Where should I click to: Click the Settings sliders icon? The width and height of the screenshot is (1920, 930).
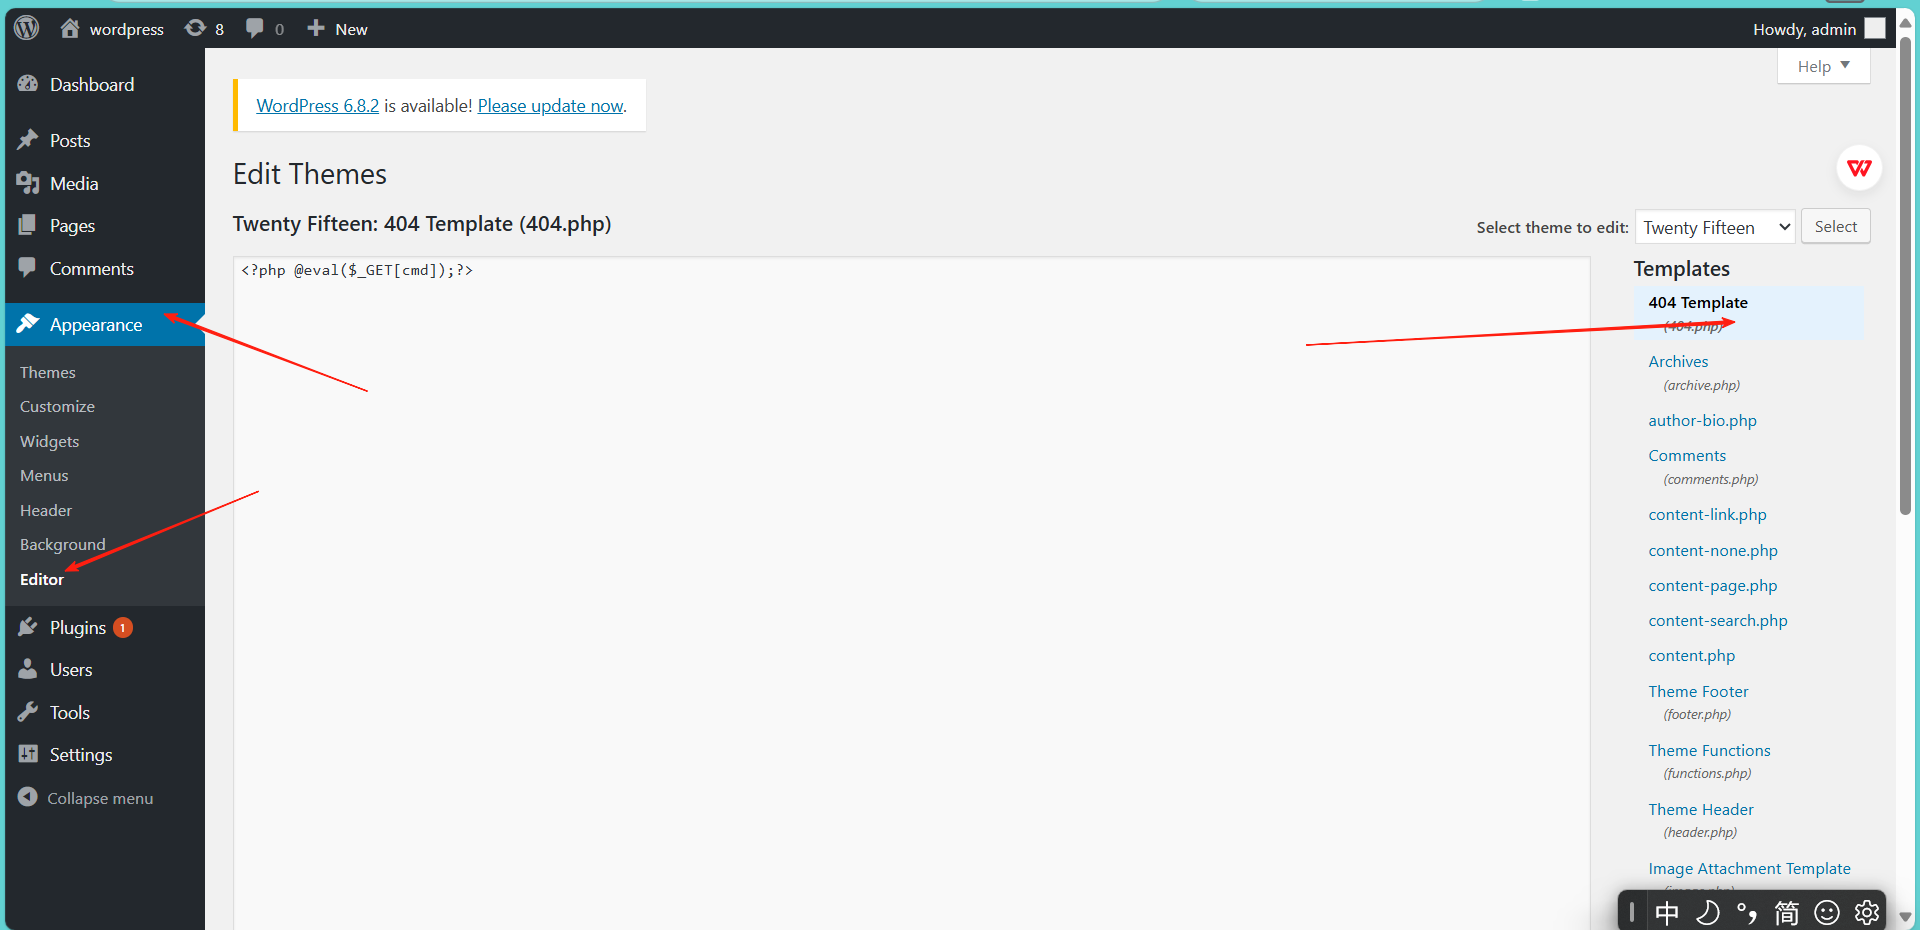28,754
